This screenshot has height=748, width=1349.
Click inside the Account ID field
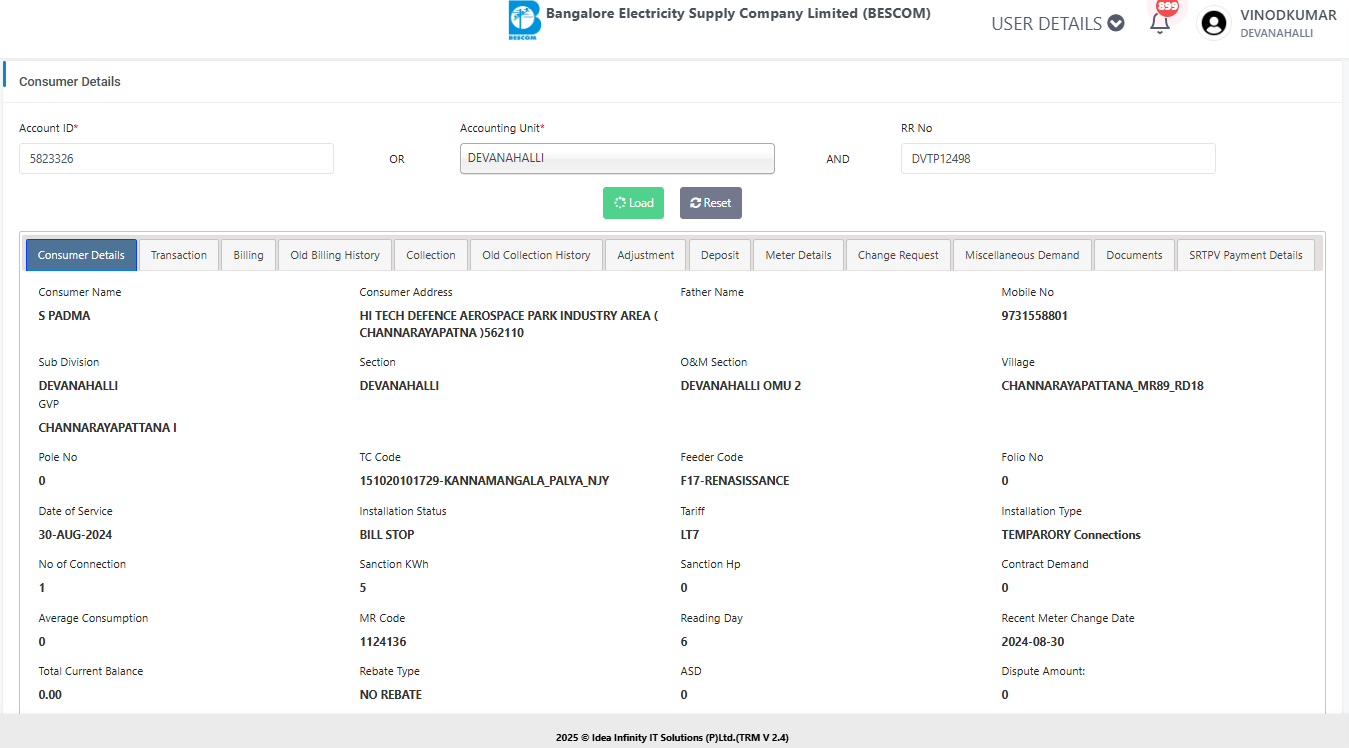click(x=176, y=158)
